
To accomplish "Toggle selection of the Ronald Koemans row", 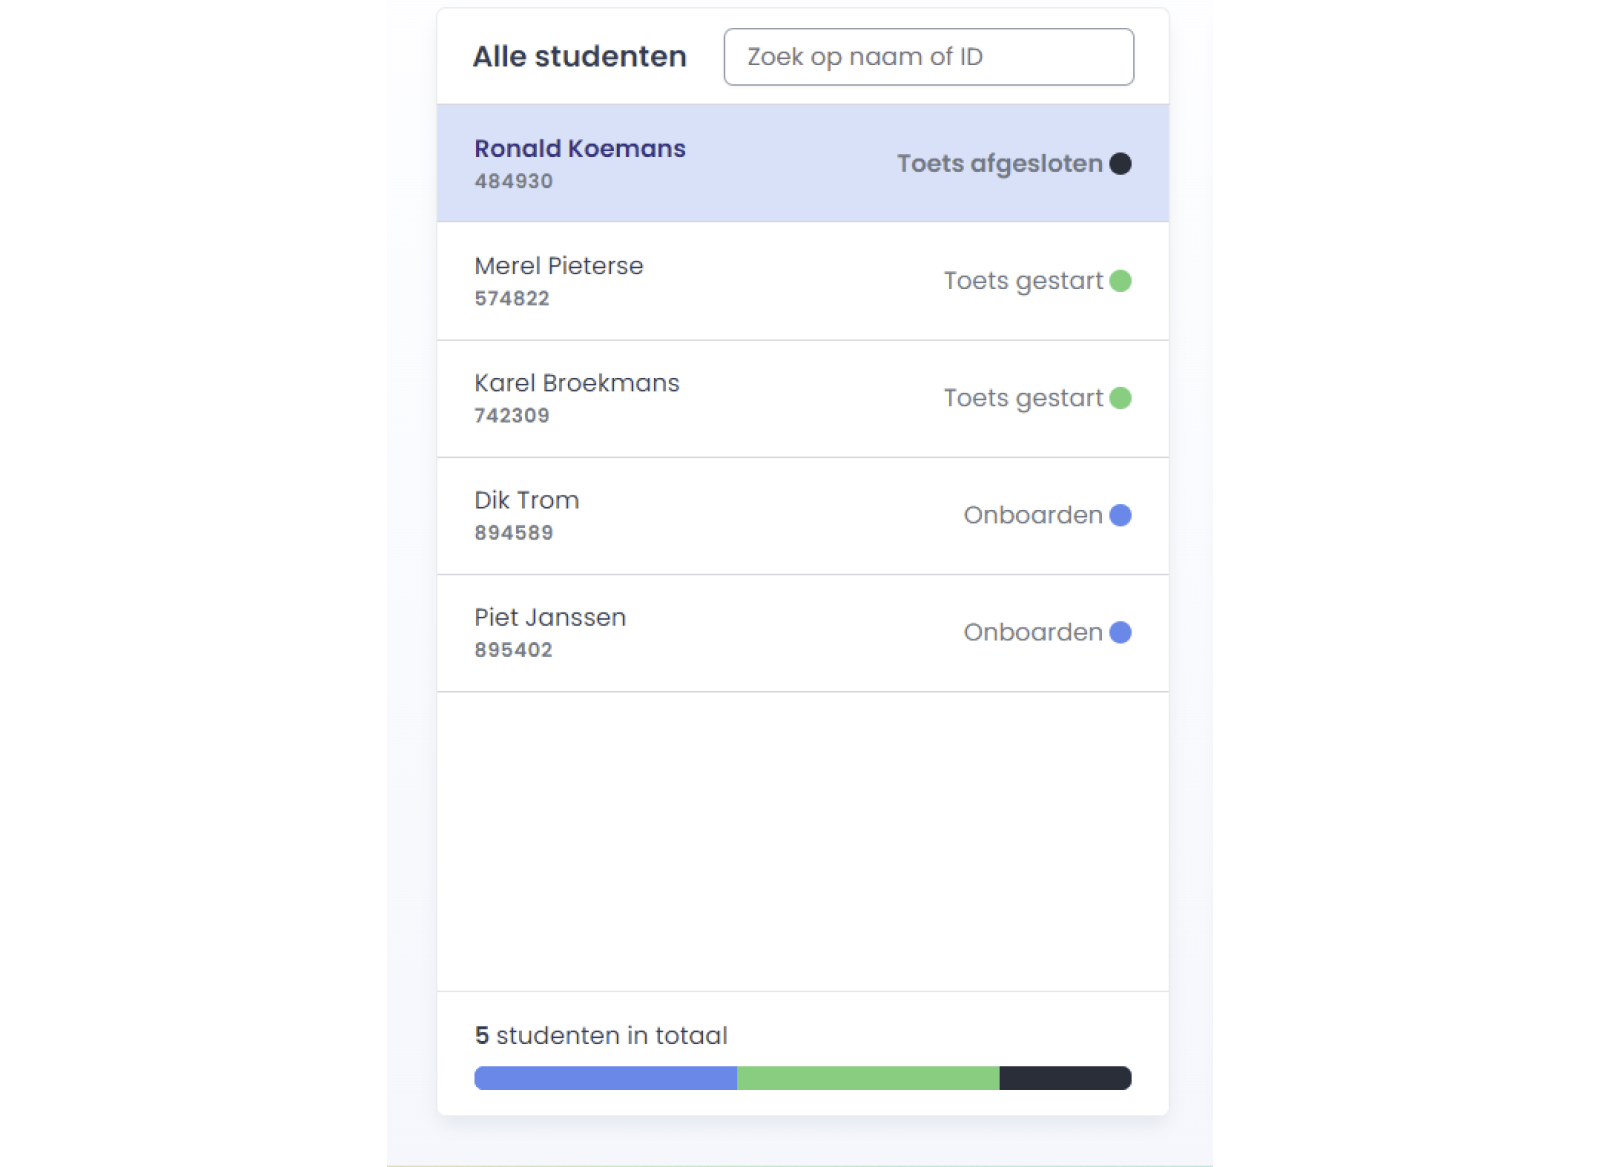I will pyautogui.click(x=800, y=163).
